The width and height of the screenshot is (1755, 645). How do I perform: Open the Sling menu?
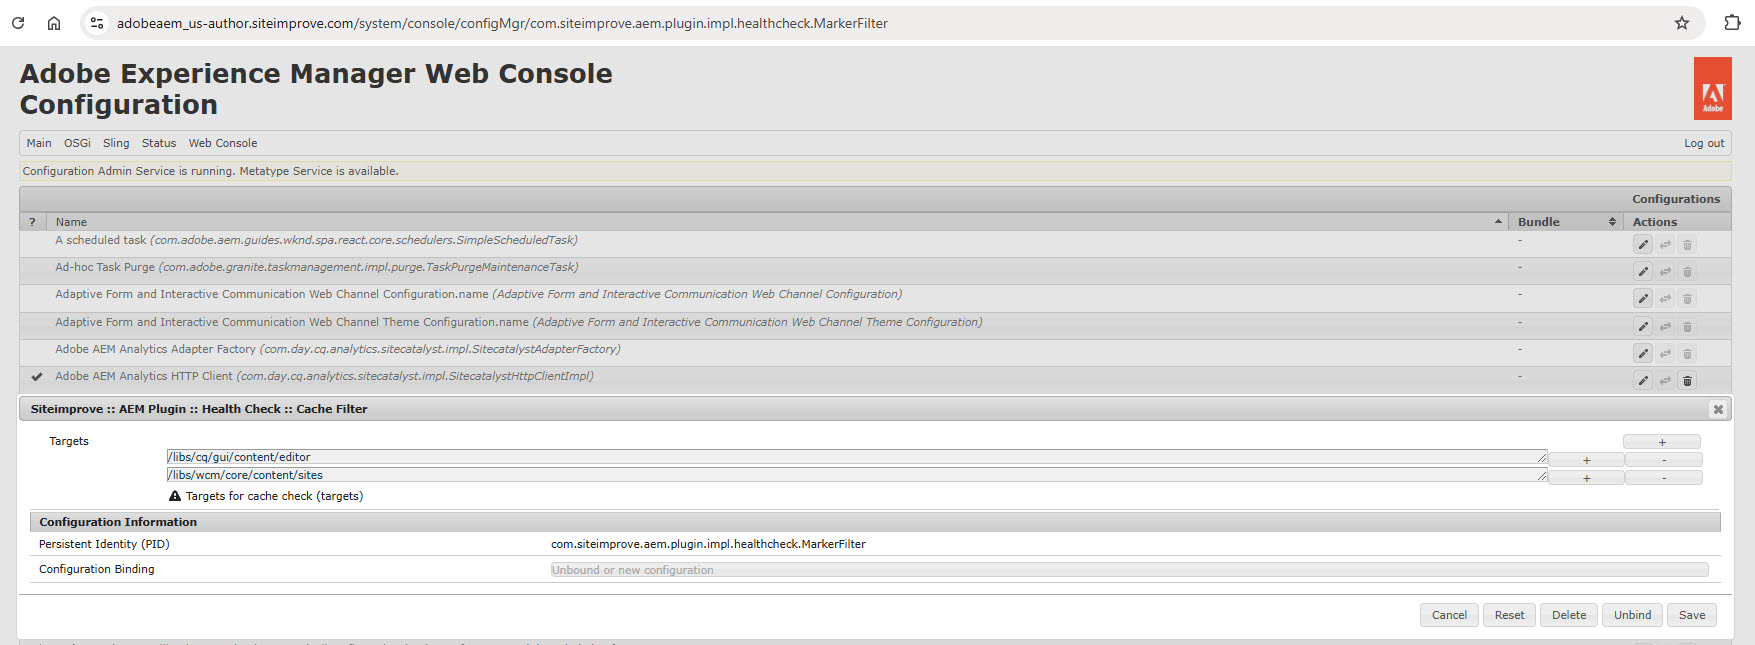pos(116,143)
